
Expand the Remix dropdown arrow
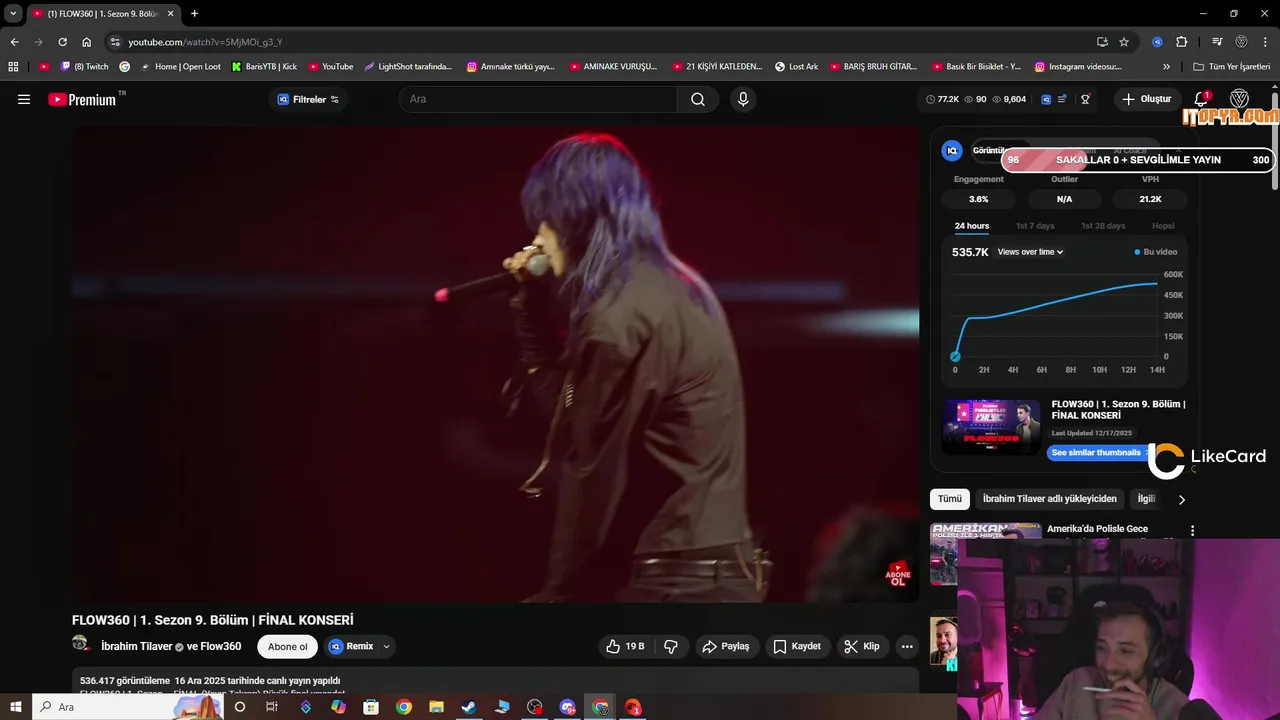point(386,647)
